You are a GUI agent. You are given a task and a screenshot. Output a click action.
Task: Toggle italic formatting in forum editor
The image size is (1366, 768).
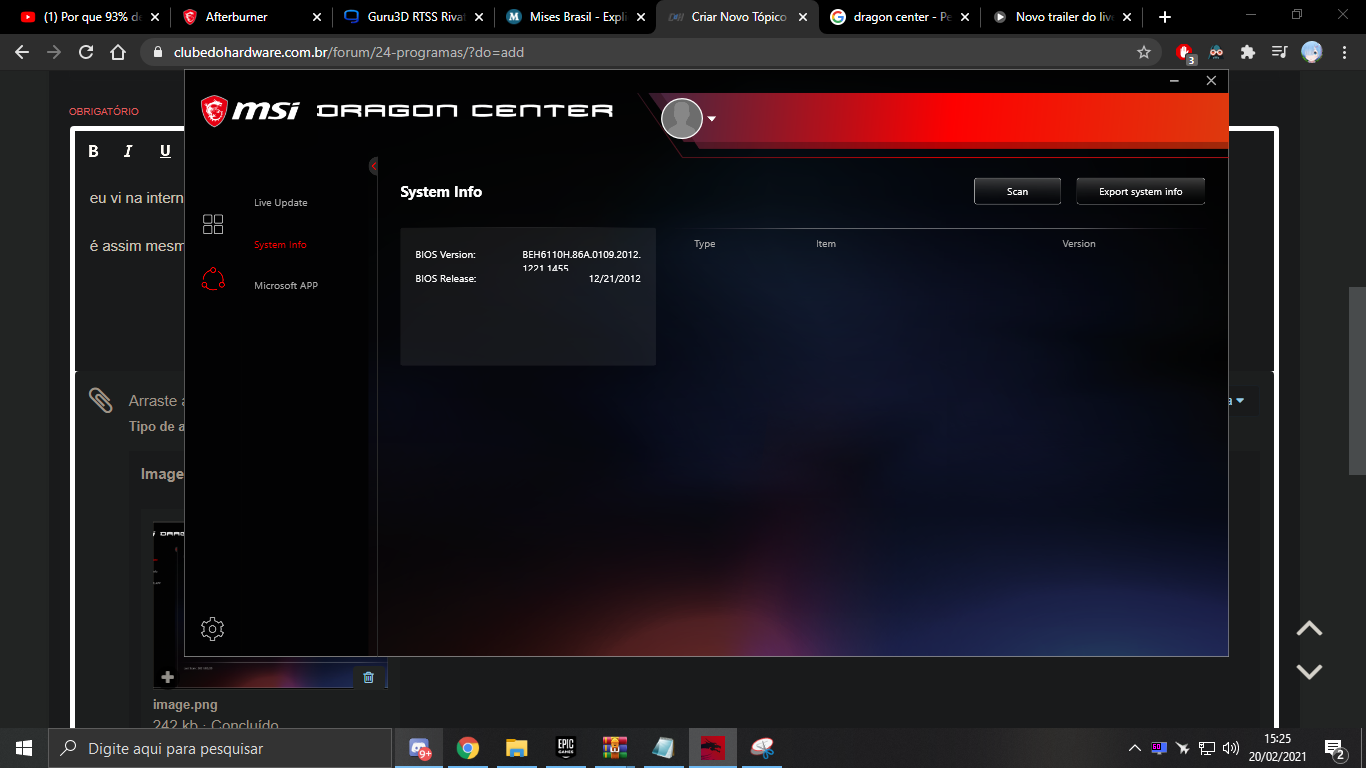coord(128,151)
